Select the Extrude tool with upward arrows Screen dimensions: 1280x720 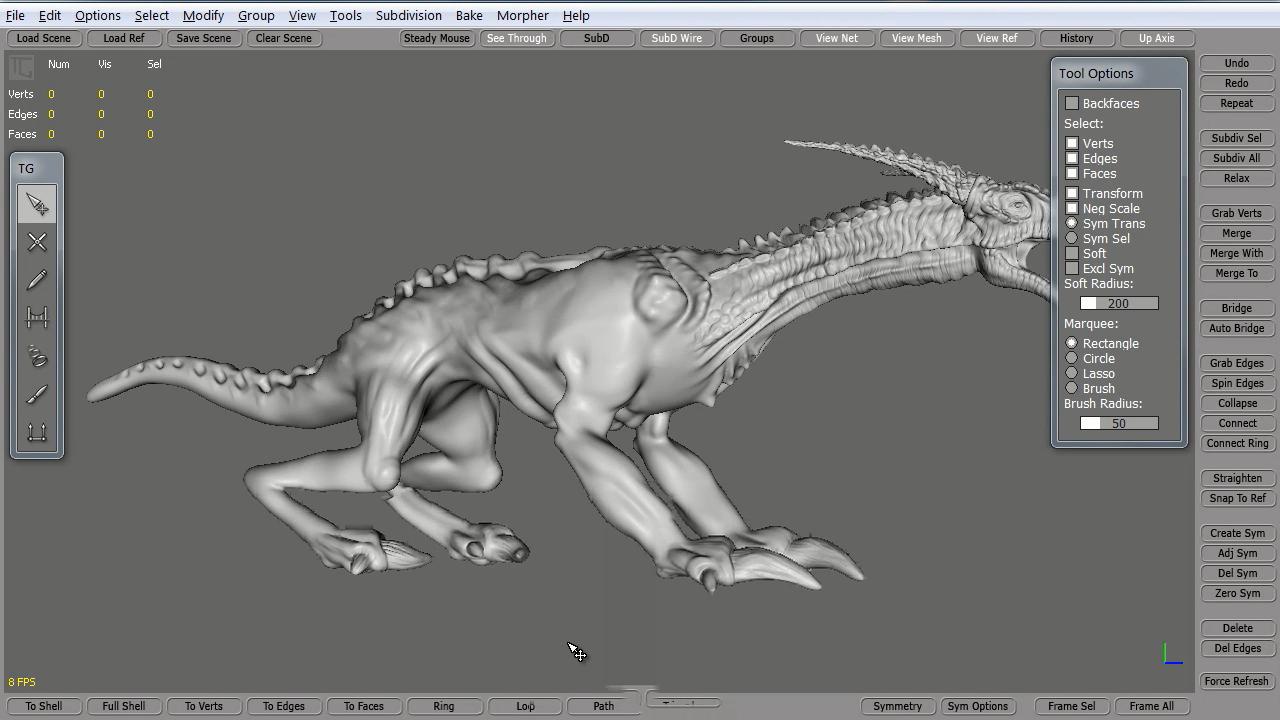(37, 432)
